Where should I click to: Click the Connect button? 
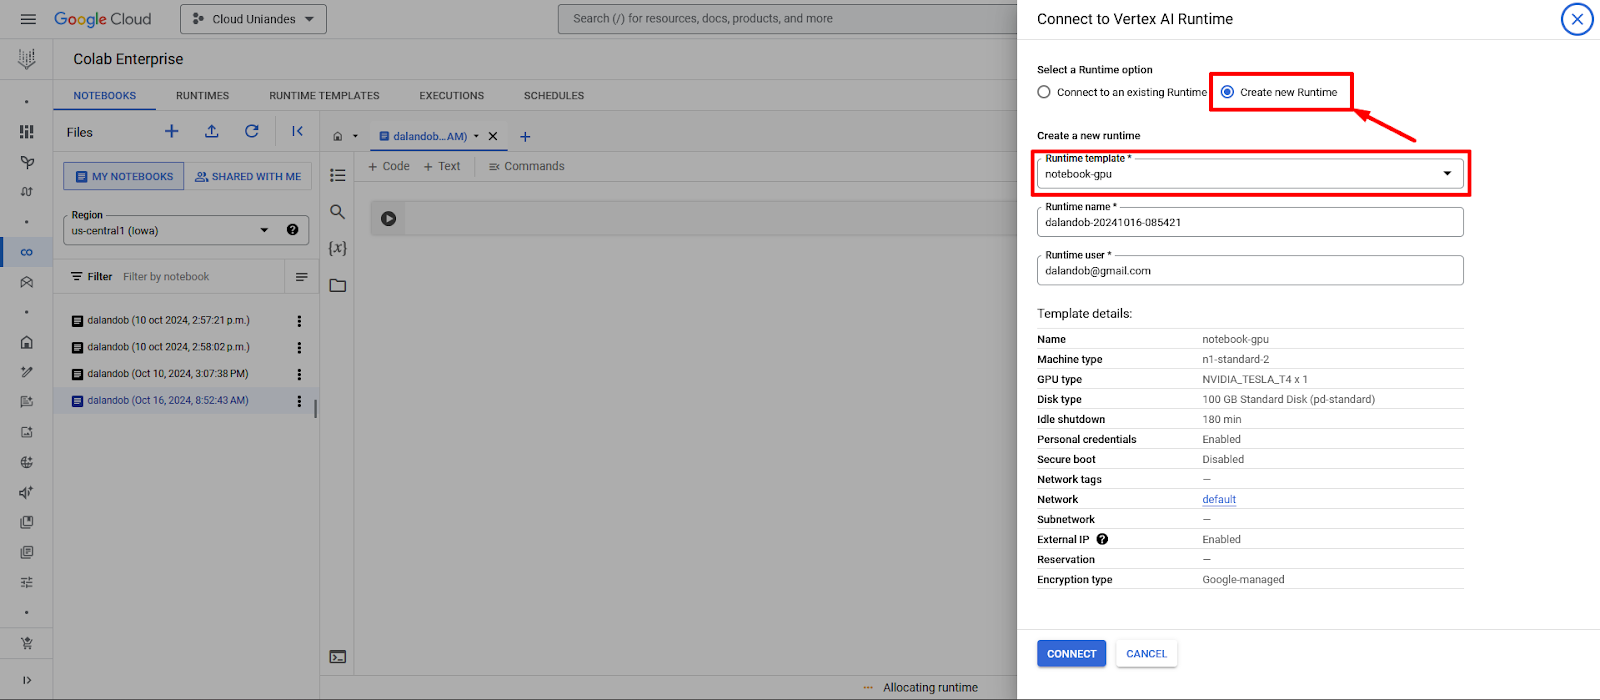(1071, 654)
